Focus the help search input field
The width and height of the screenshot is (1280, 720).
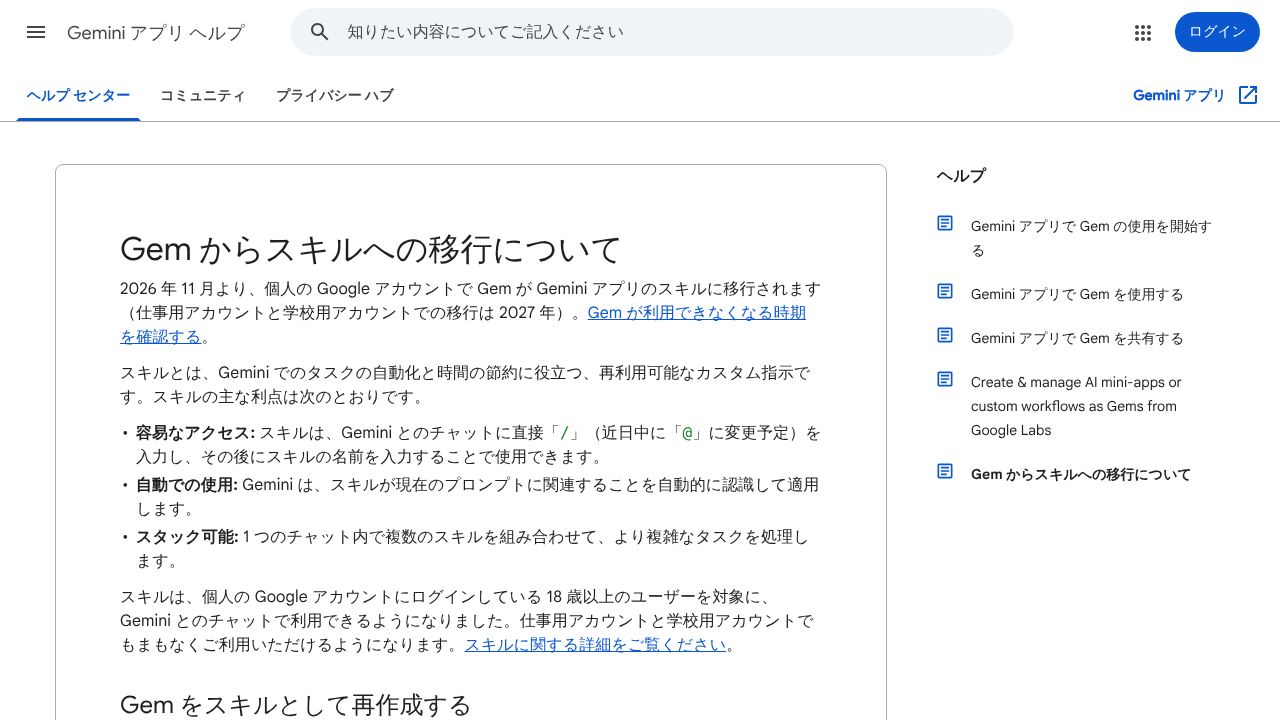[652, 32]
